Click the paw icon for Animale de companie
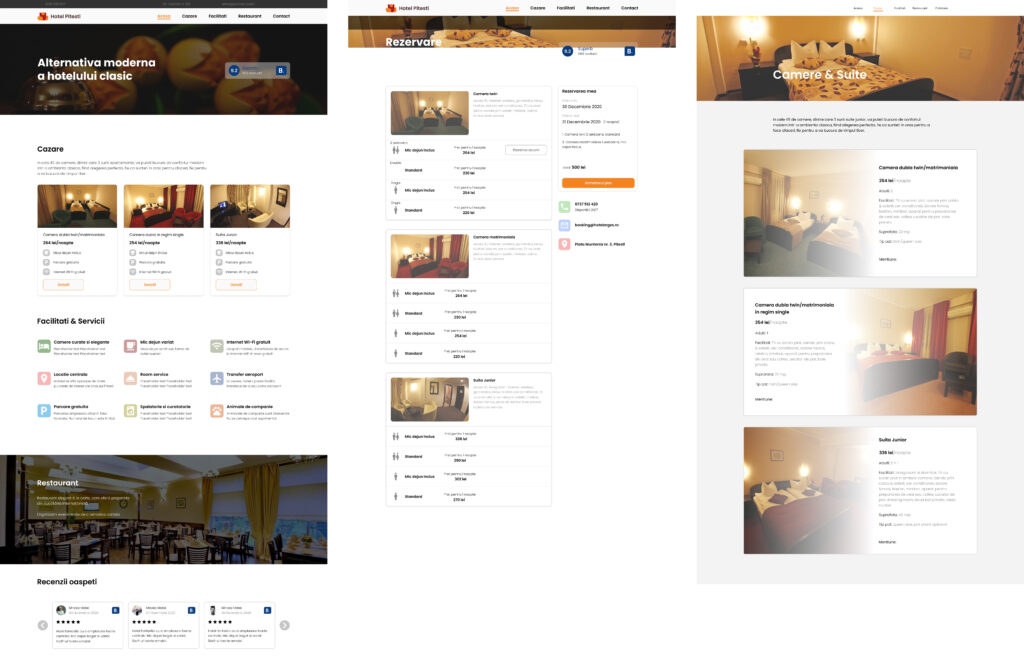This screenshot has width=1024, height=668. (x=217, y=410)
